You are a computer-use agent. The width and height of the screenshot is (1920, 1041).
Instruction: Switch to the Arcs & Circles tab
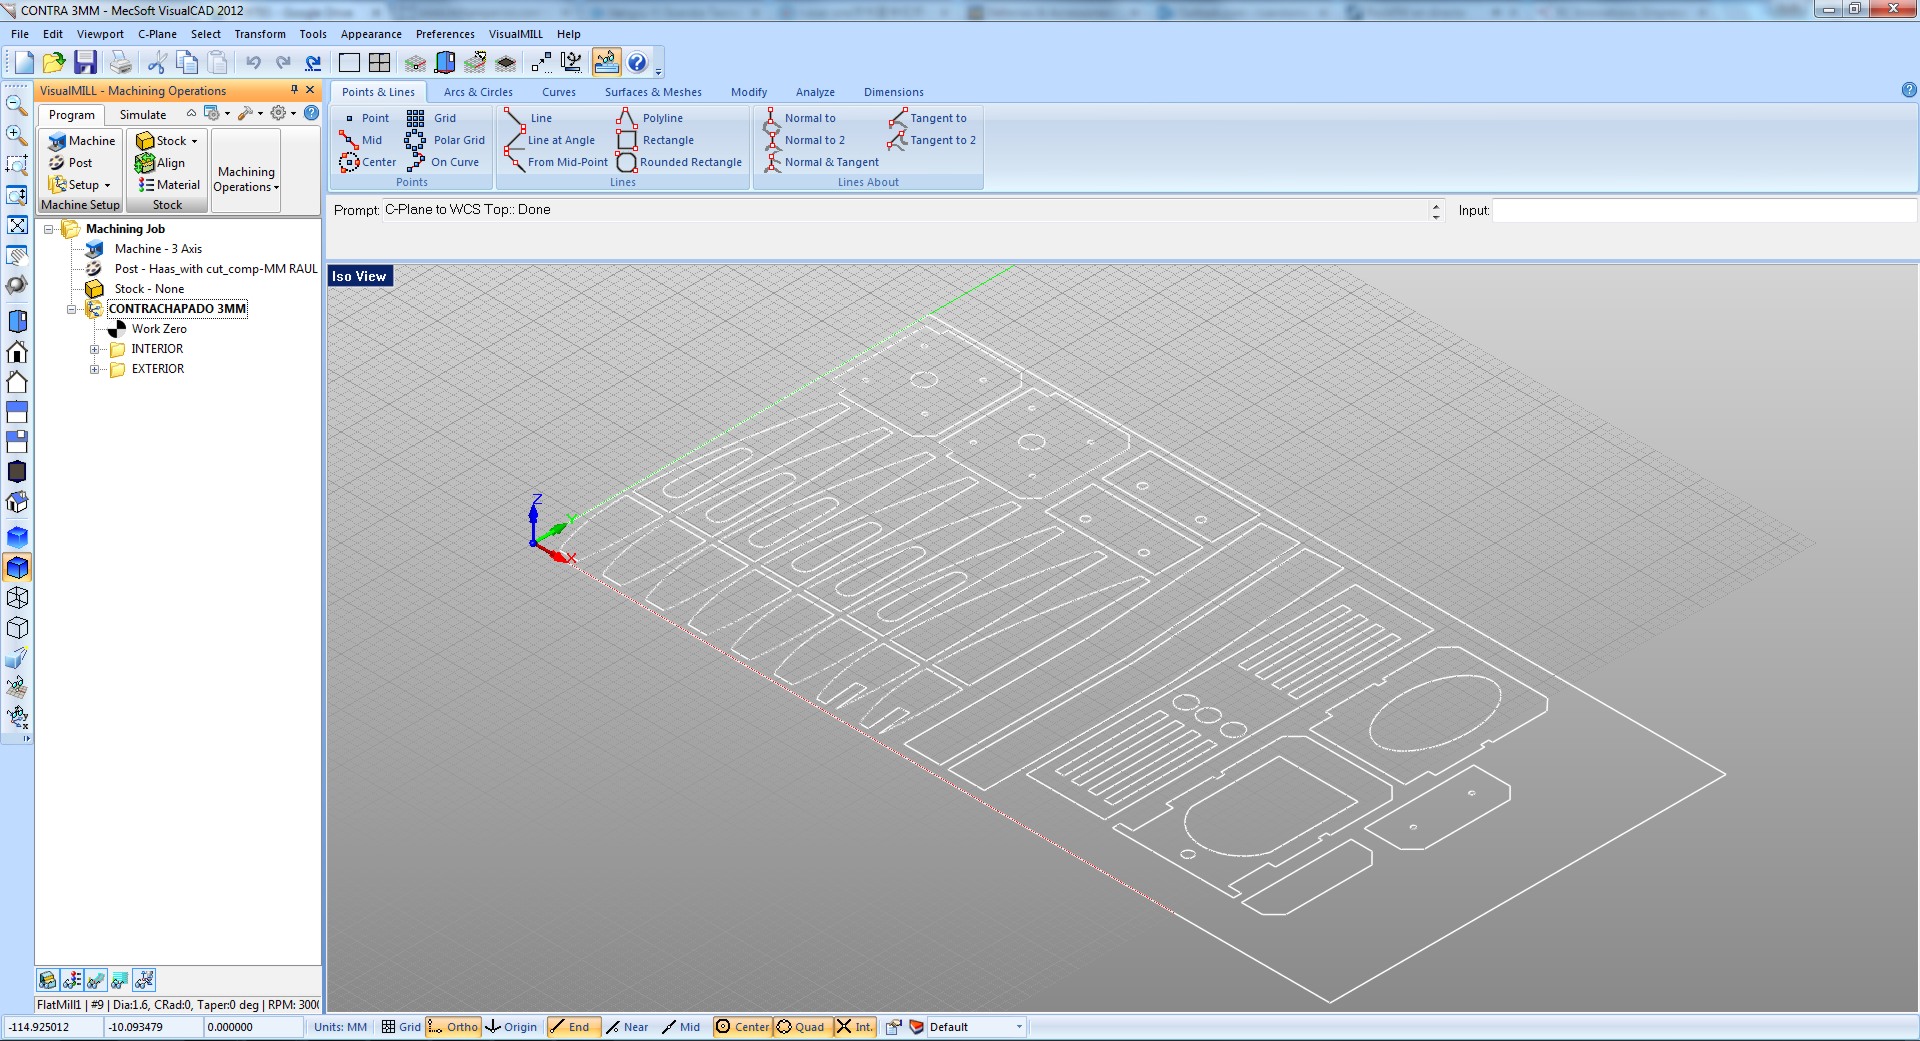pyautogui.click(x=477, y=92)
